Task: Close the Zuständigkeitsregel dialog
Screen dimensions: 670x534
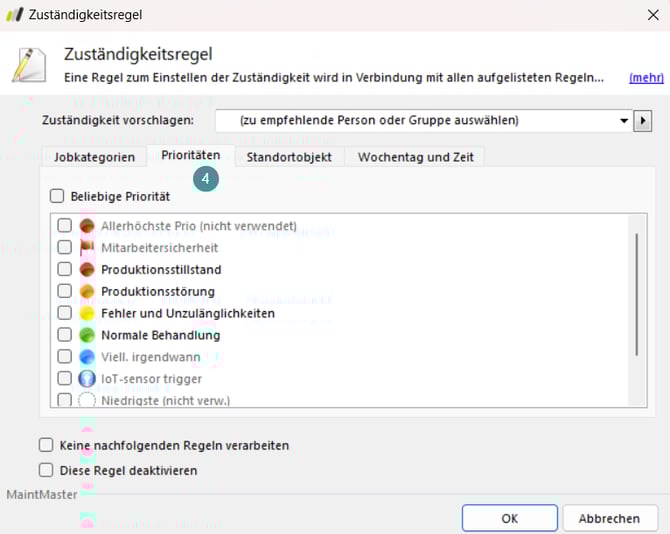Action: 653,15
